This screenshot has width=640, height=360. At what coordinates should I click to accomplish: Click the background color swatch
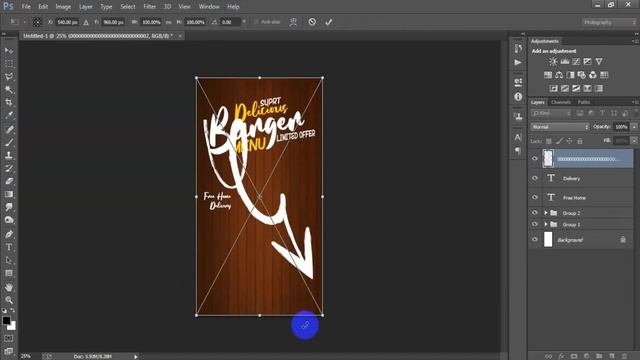pos(12,326)
